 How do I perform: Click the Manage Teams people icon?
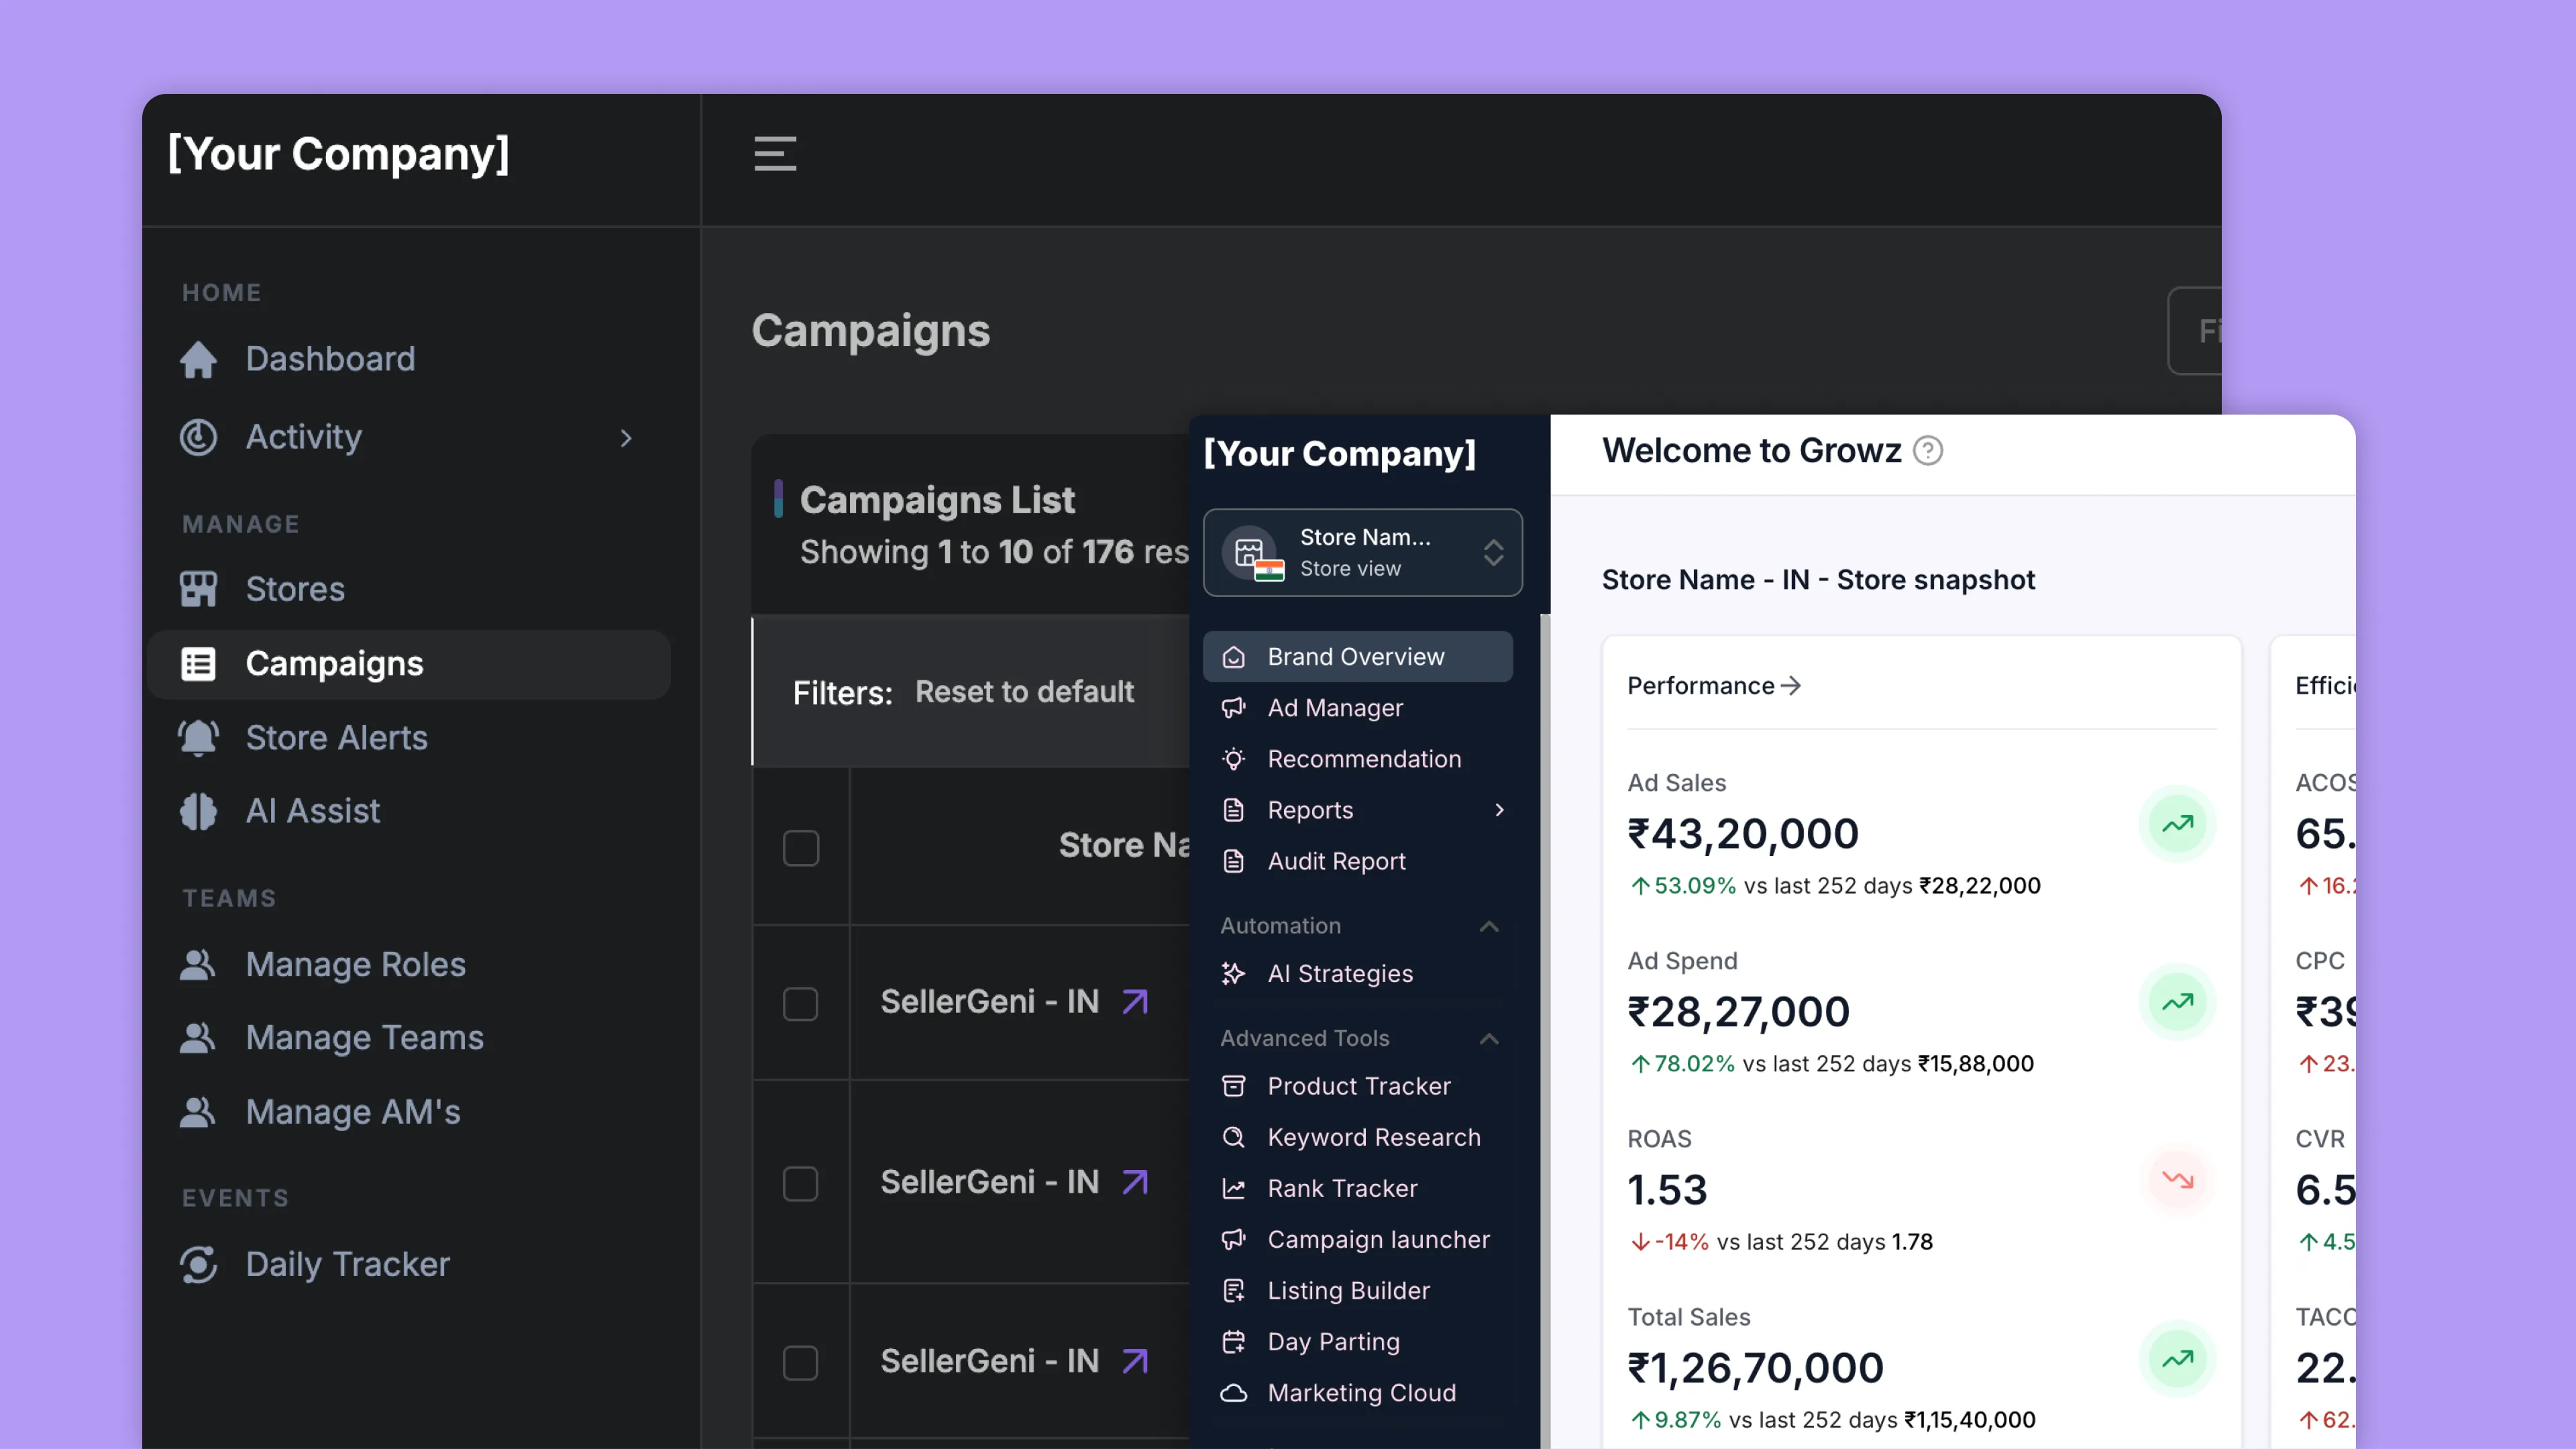[198, 1038]
